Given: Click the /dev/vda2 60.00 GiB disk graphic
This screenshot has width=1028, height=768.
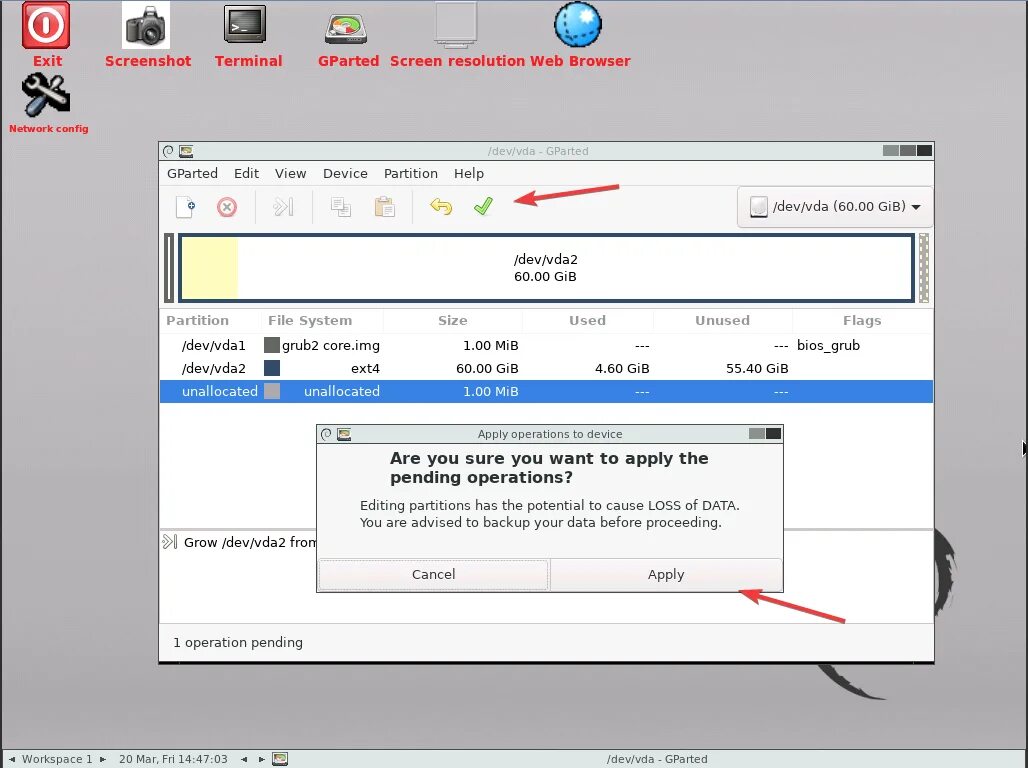Looking at the screenshot, I should (x=546, y=268).
